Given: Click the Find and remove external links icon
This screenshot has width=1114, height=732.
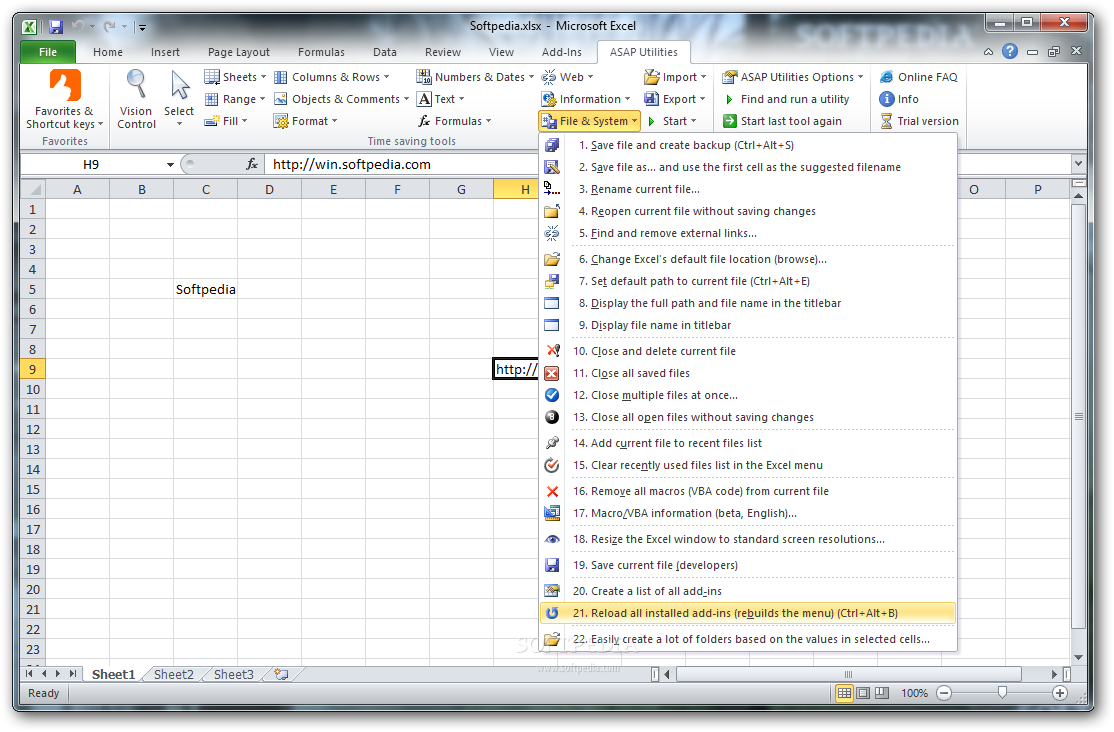Looking at the screenshot, I should tap(552, 233).
